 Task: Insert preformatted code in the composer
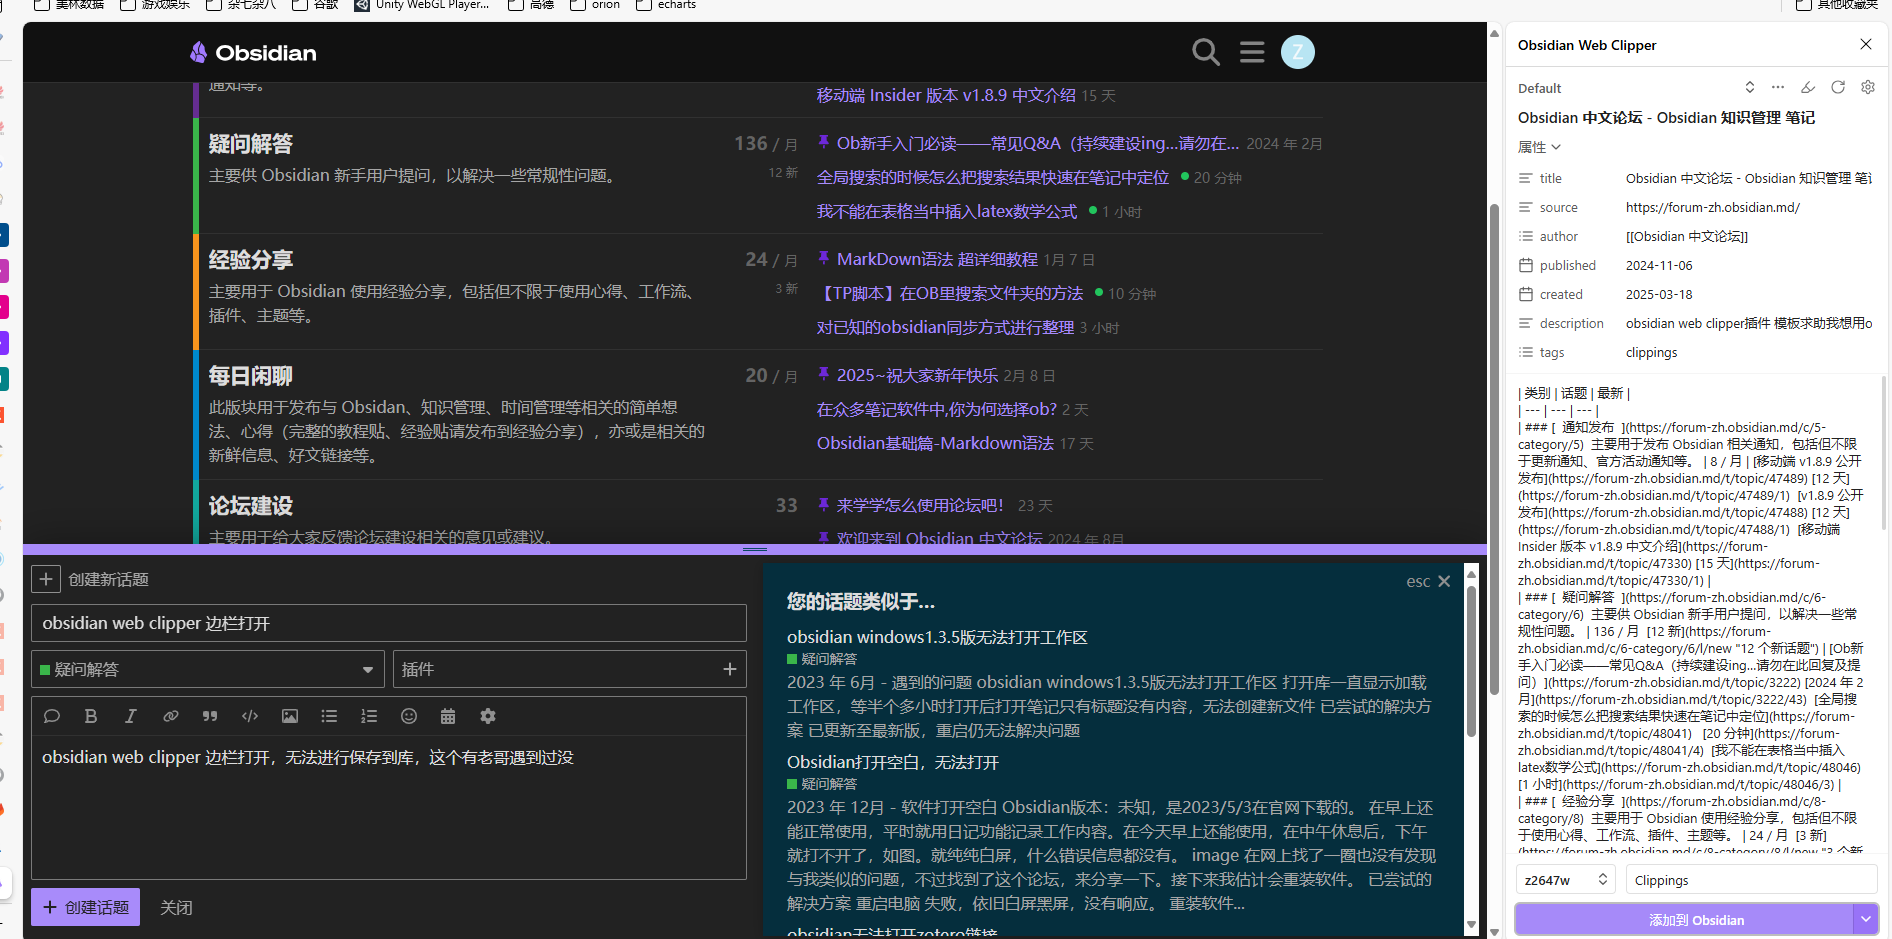tap(250, 716)
